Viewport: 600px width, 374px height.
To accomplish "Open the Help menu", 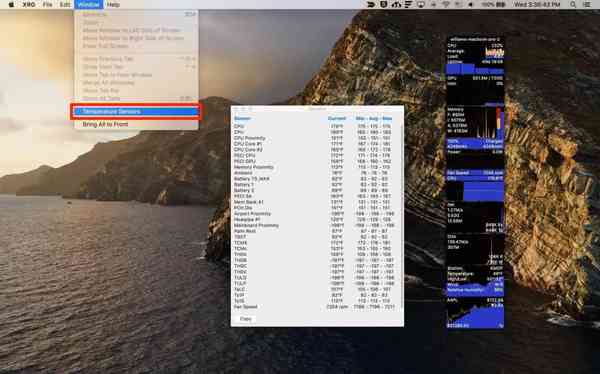I will 113,5.
